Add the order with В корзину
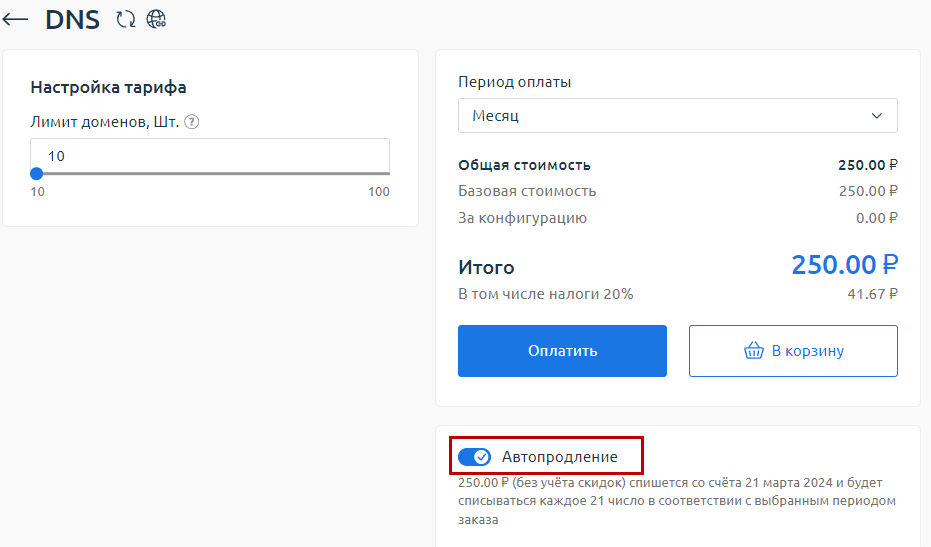Image resolution: width=931 pixels, height=547 pixels. coord(792,351)
